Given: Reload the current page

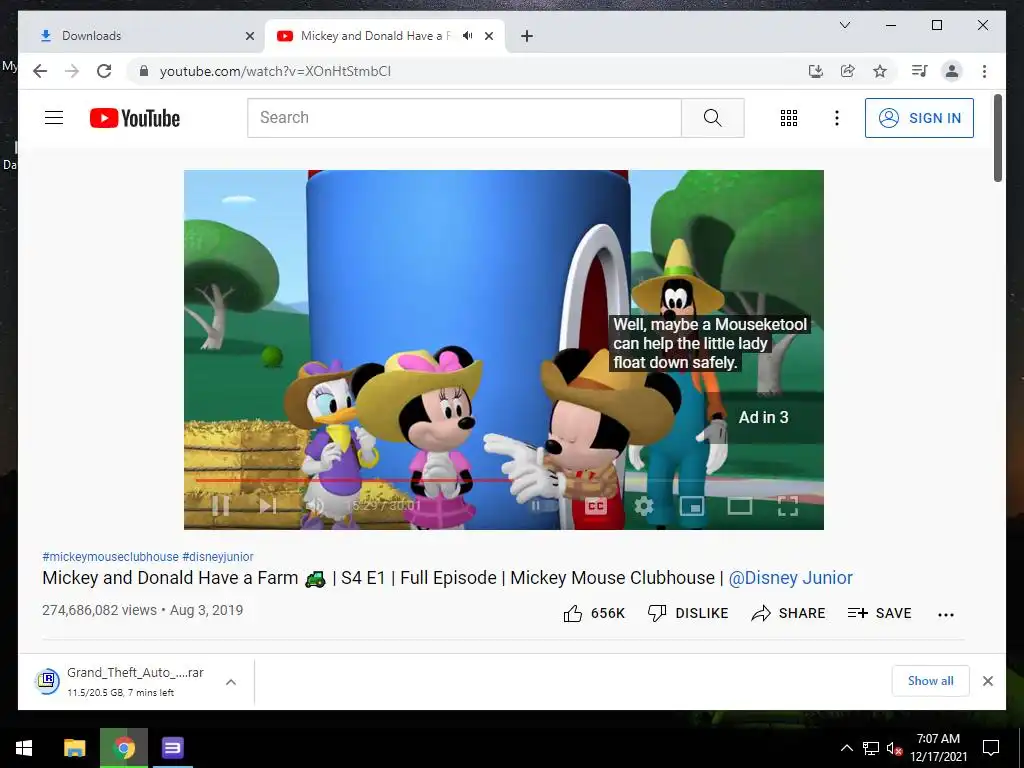Looking at the screenshot, I should click(x=104, y=71).
